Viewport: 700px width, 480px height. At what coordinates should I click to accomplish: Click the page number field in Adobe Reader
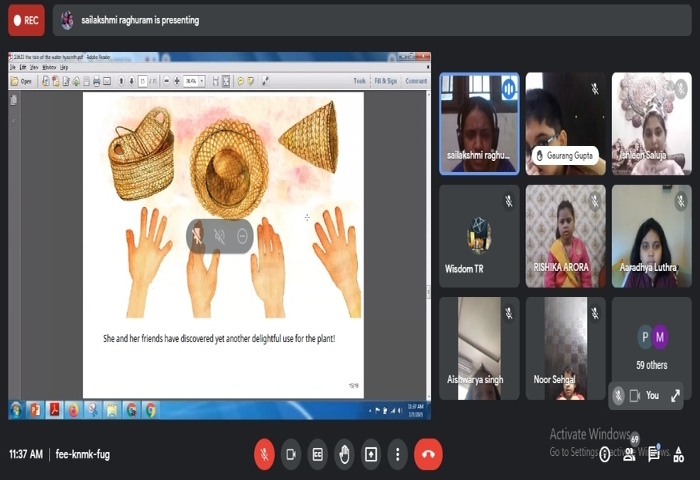coord(143,81)
